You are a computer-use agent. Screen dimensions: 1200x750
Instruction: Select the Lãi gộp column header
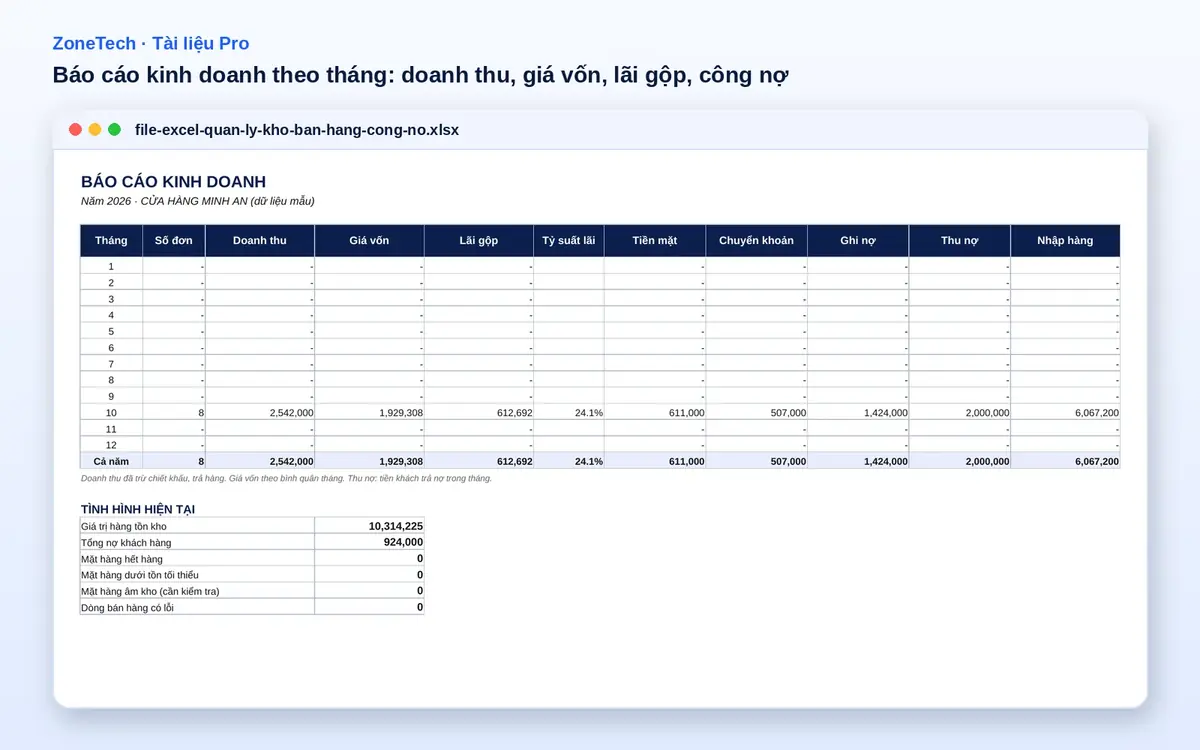tap(479, 241)
